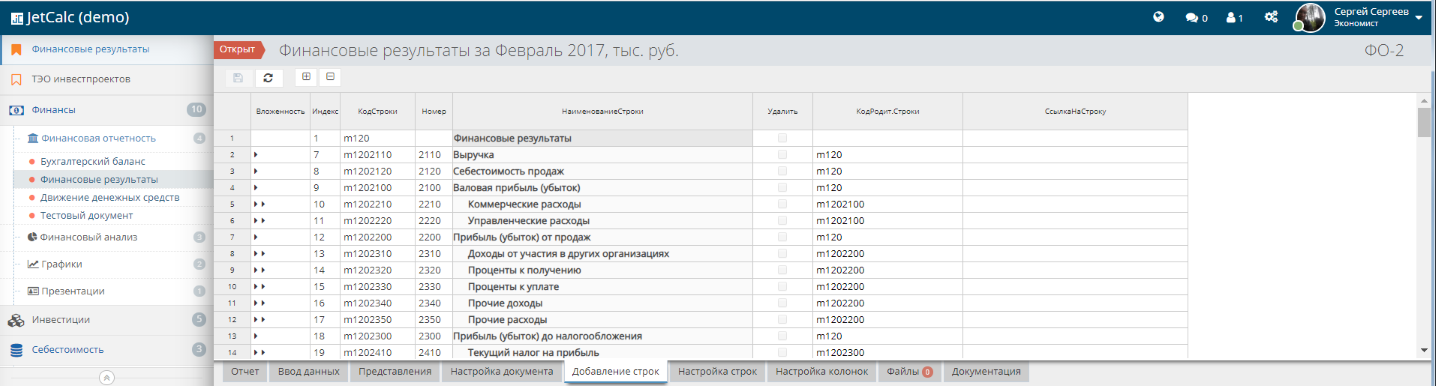This screenshot has width=1436, height=386.
Task: Expand the Финансы sidebar section
Action: tap(107, 110)
